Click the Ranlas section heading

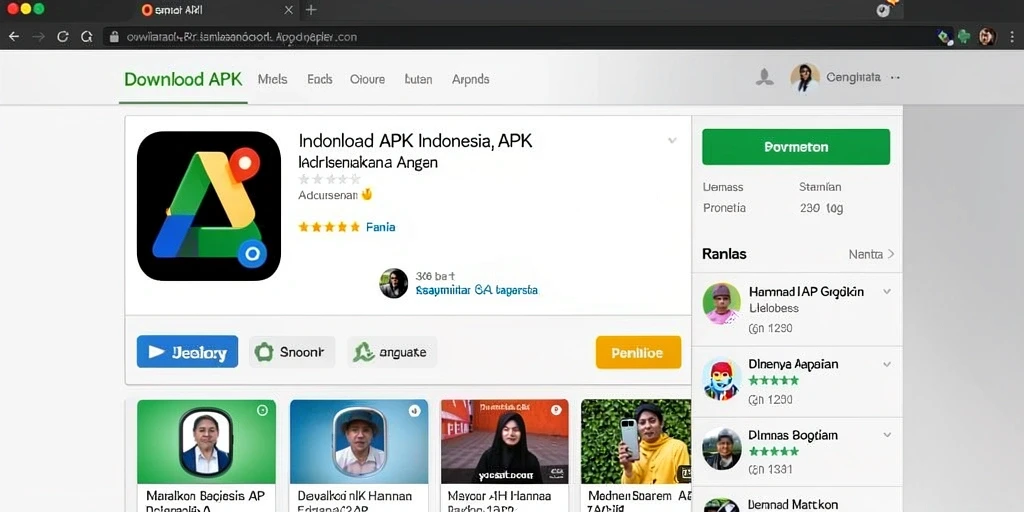(724, 254)
